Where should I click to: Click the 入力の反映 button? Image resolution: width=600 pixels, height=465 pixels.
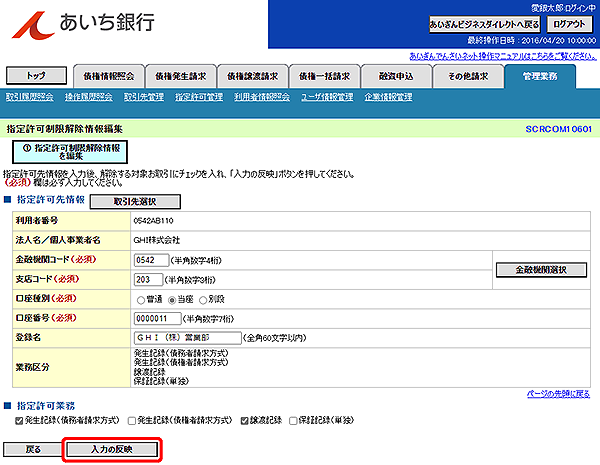(112, 450)
